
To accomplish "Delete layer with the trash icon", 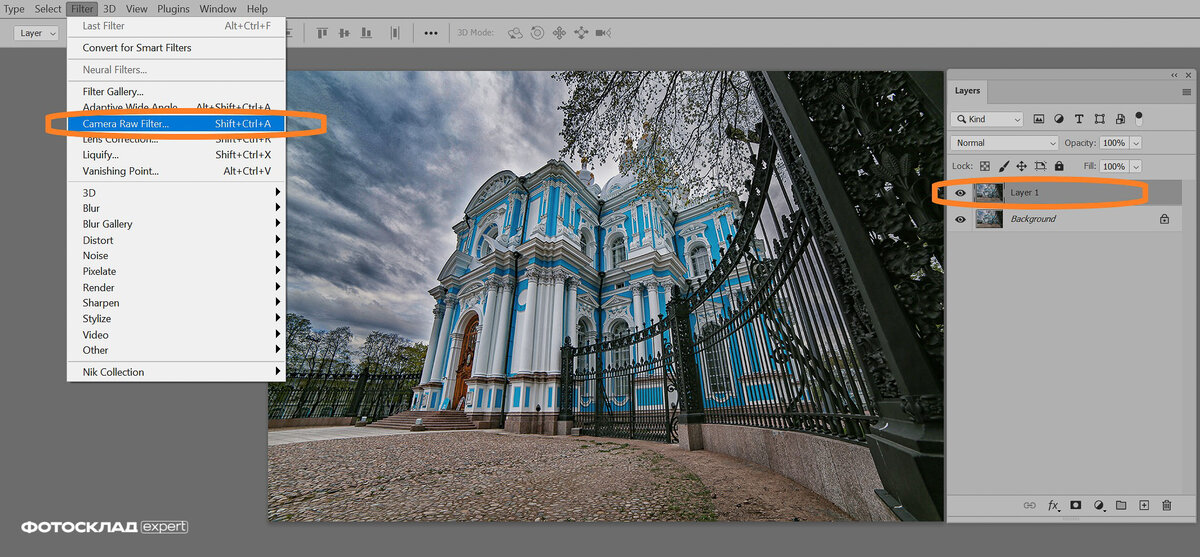I will pos(1167,506).
